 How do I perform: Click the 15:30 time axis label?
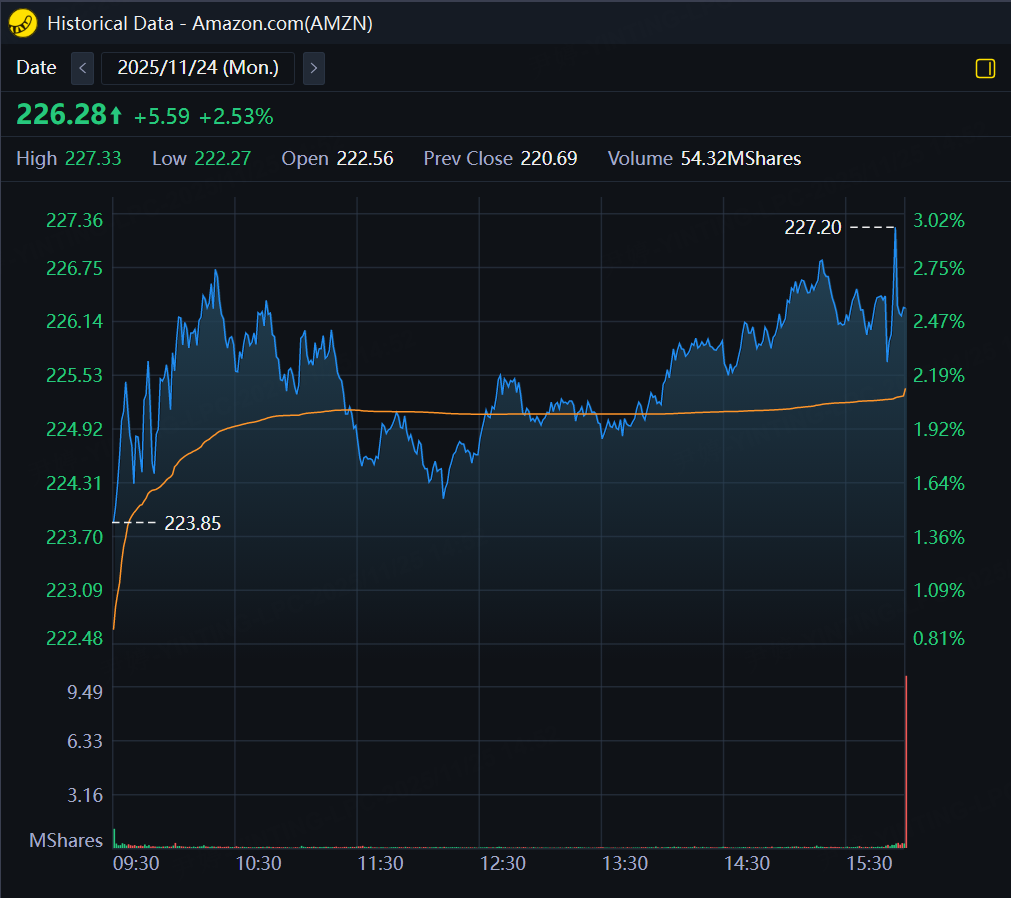[869, 864]
